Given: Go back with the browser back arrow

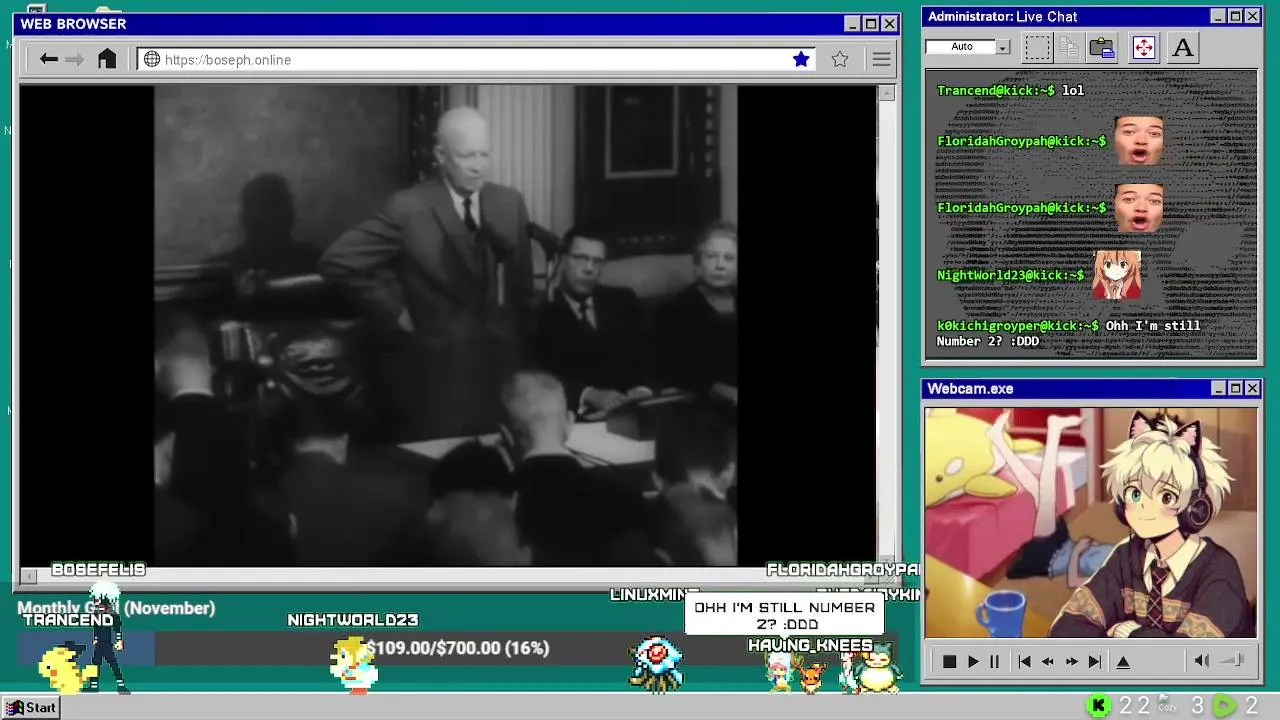Looking at the screenshot, I should pyautogui.click(x=48, y=59).
